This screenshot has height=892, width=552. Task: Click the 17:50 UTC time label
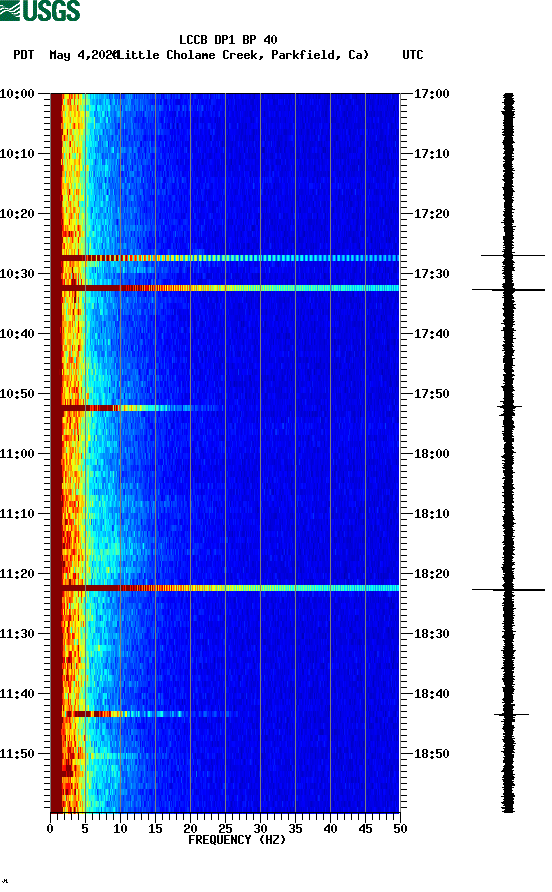431,394
